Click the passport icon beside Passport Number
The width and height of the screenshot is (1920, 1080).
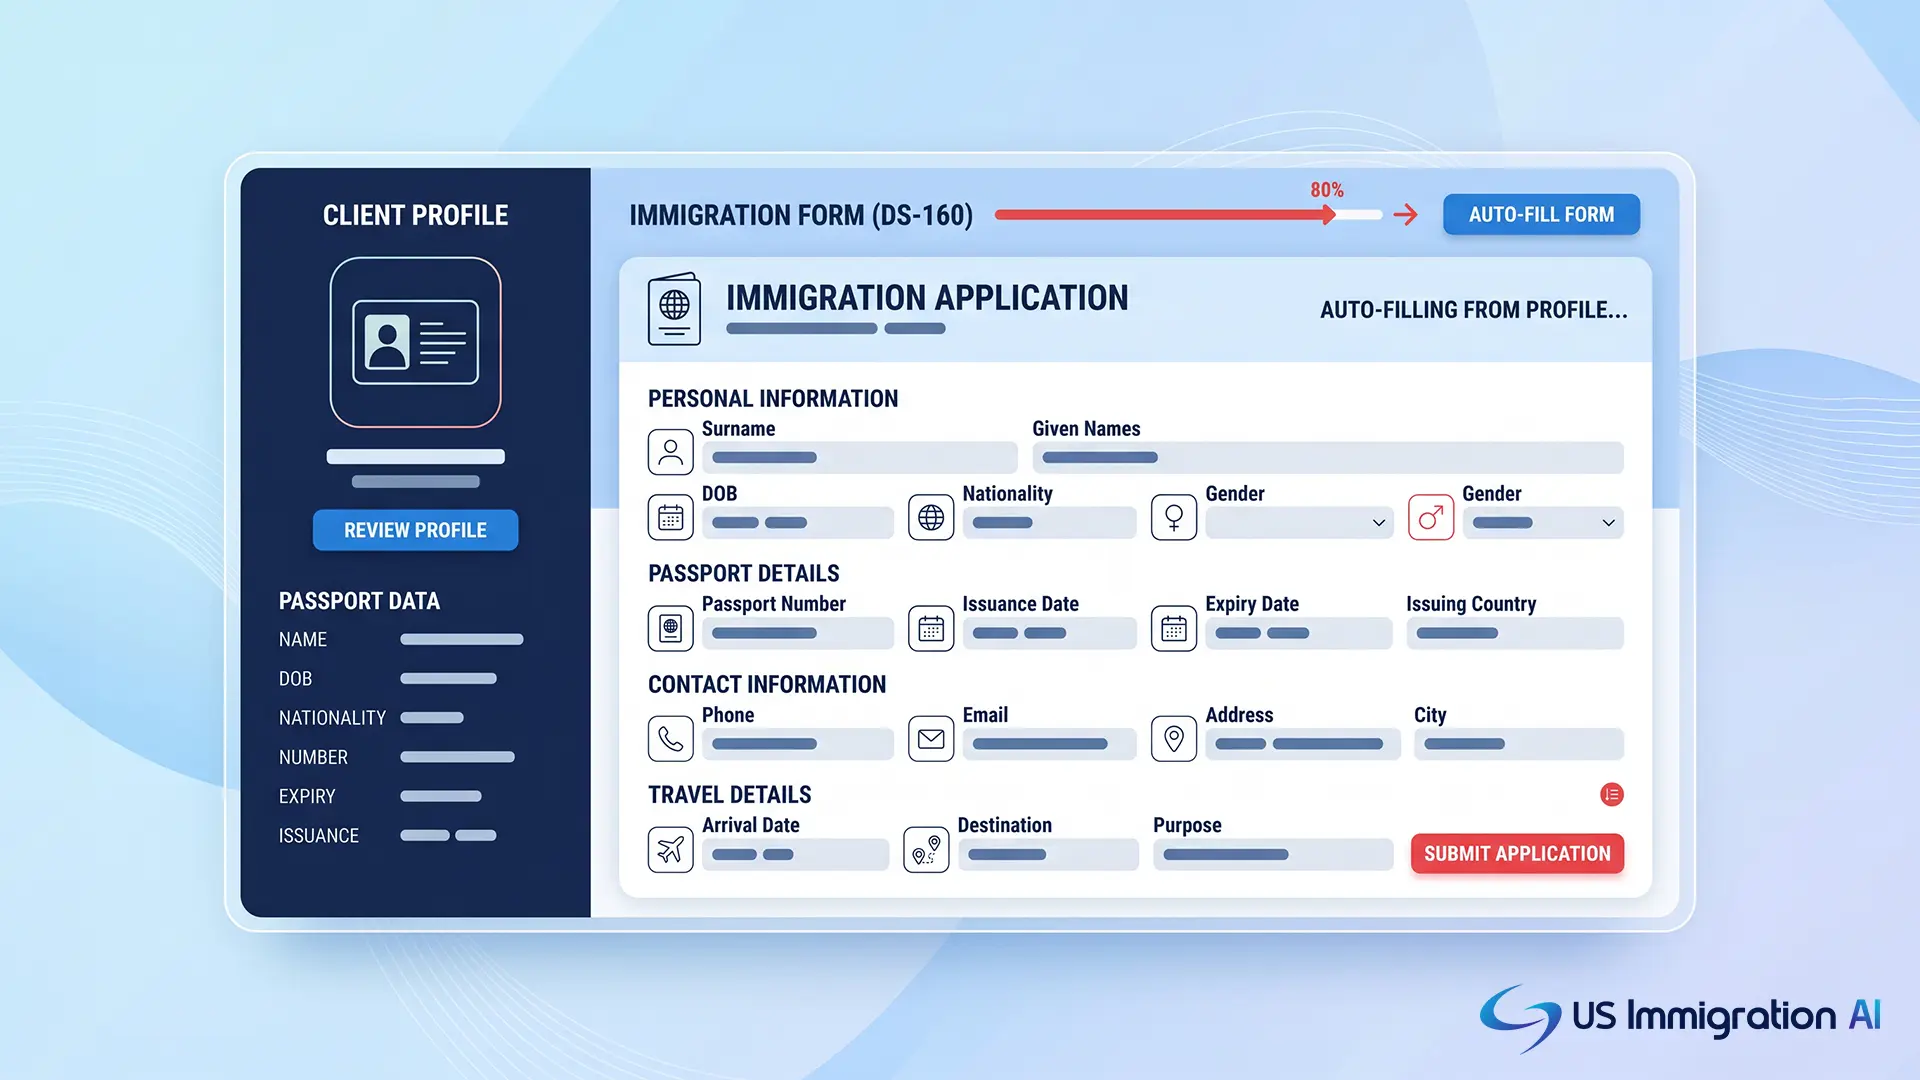click(671, 628)
